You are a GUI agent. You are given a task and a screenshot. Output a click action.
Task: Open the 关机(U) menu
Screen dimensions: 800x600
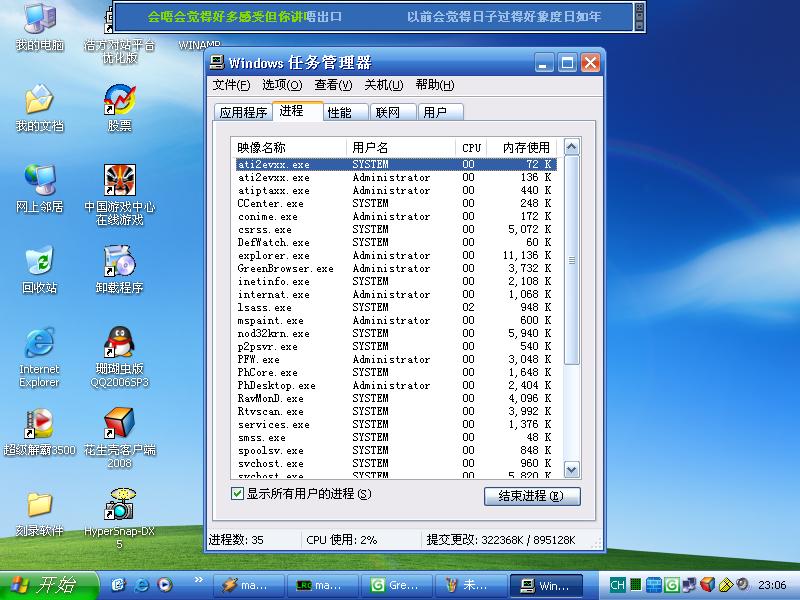pos(383,85)
